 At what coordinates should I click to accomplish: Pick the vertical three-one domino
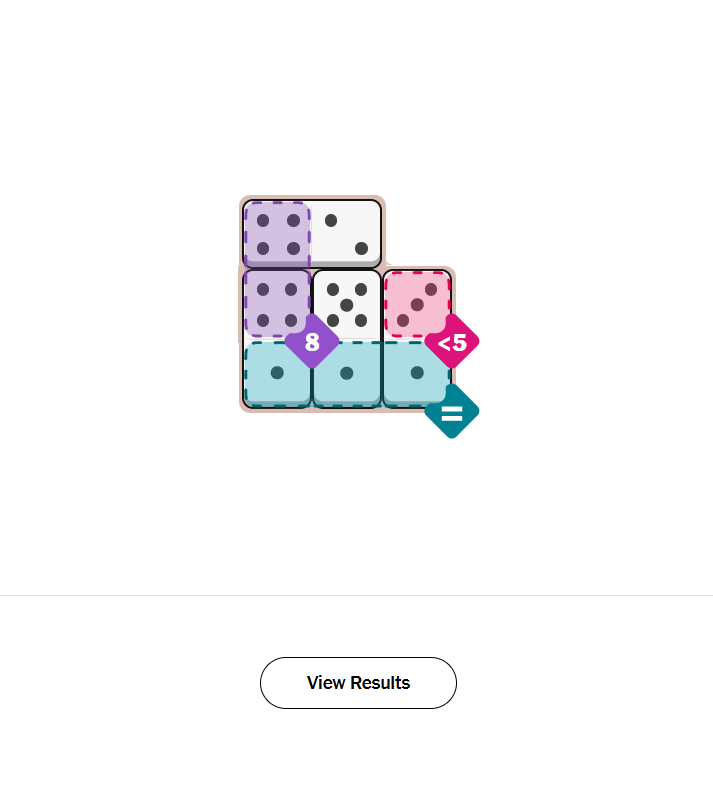point(417,338)
